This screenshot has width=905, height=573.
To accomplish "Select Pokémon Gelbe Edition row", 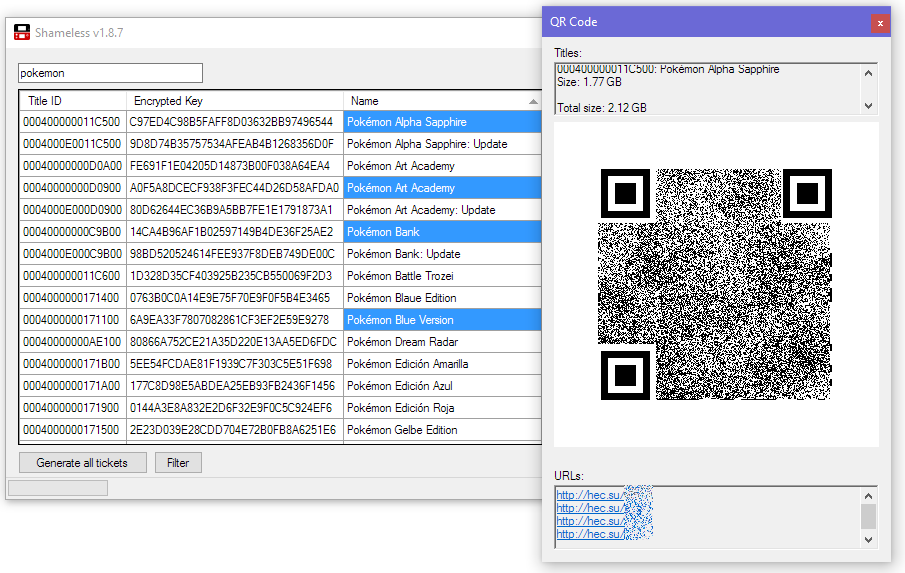I will 281,429.
